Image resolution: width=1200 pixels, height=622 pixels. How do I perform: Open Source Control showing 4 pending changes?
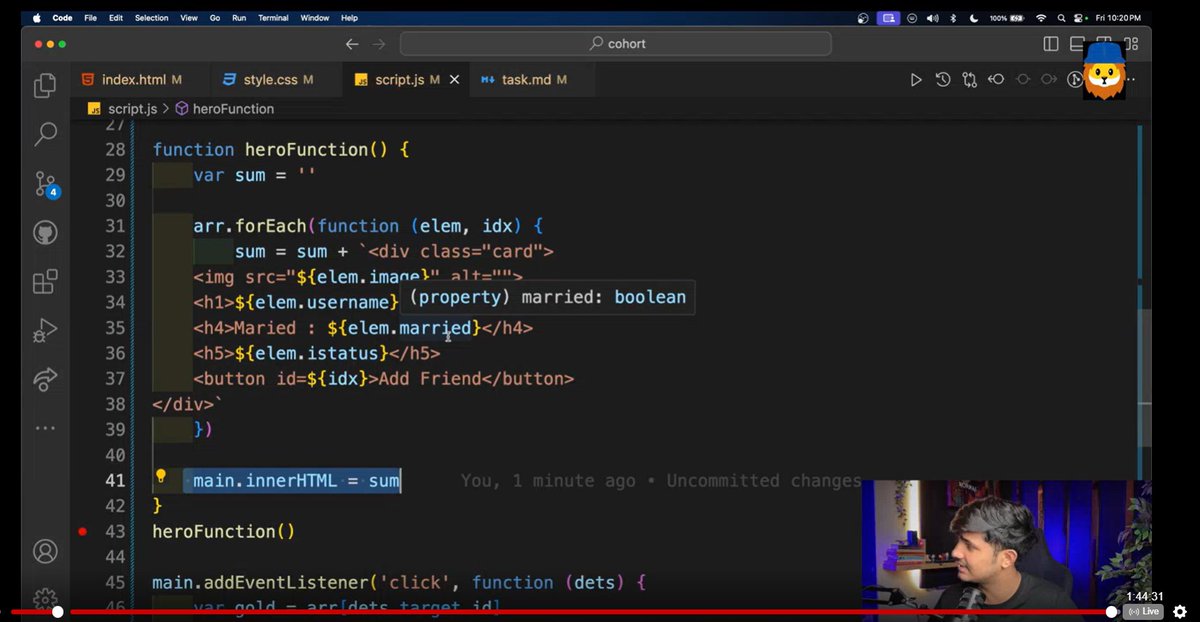(44, 182)
